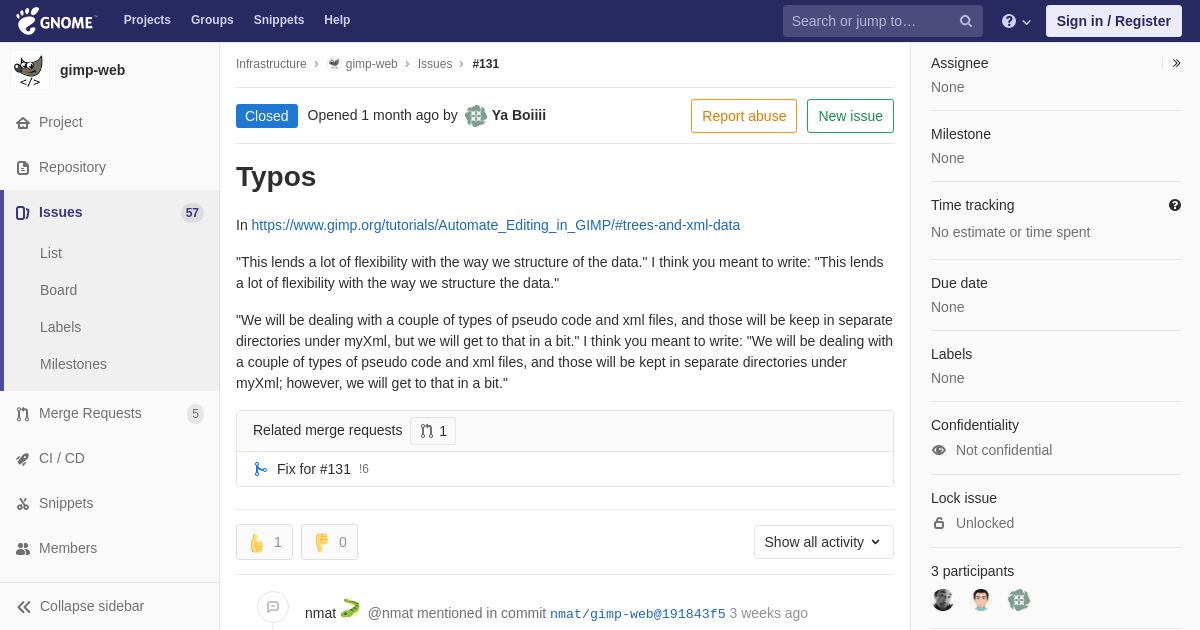Click the Repository file icon
1200x630 pixels.
point(23,168)
